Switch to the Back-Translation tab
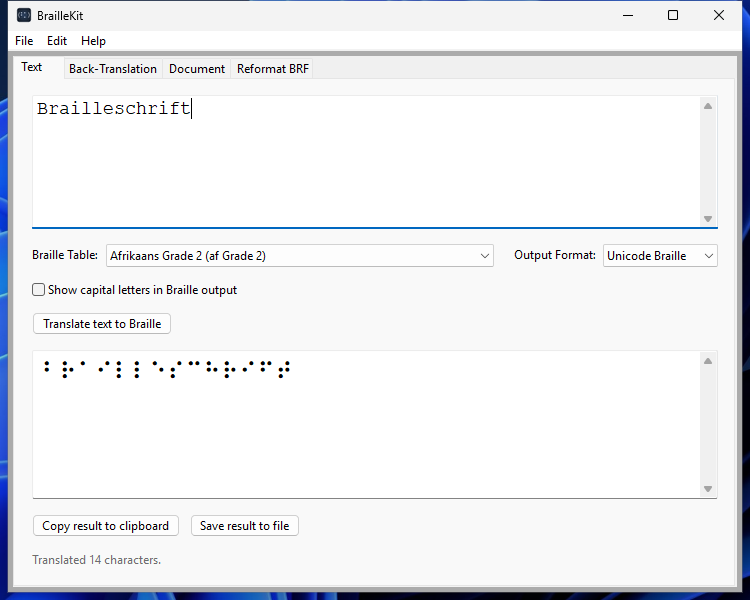 (x=113, y=69)
